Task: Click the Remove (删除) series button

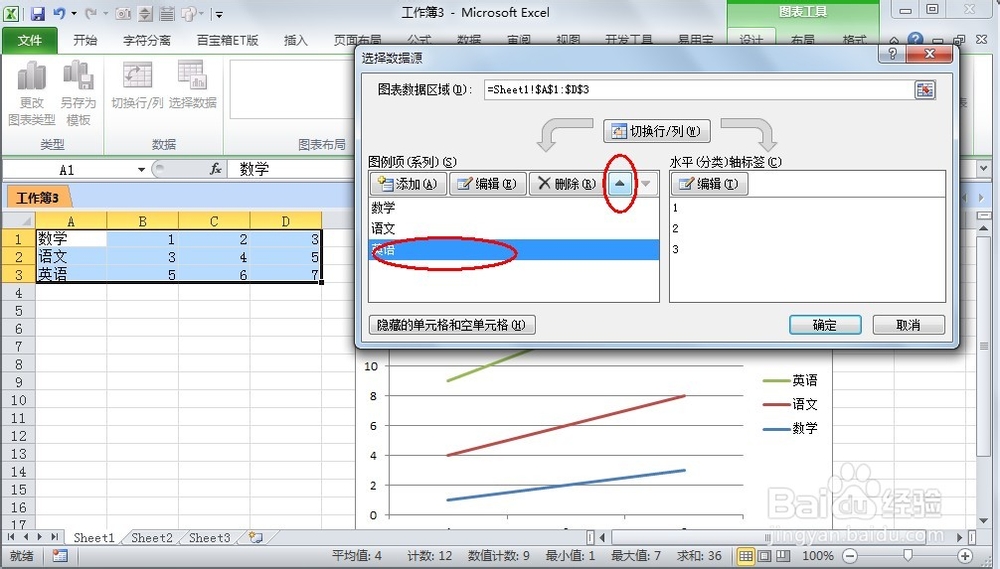Action: tap(567, 184)
